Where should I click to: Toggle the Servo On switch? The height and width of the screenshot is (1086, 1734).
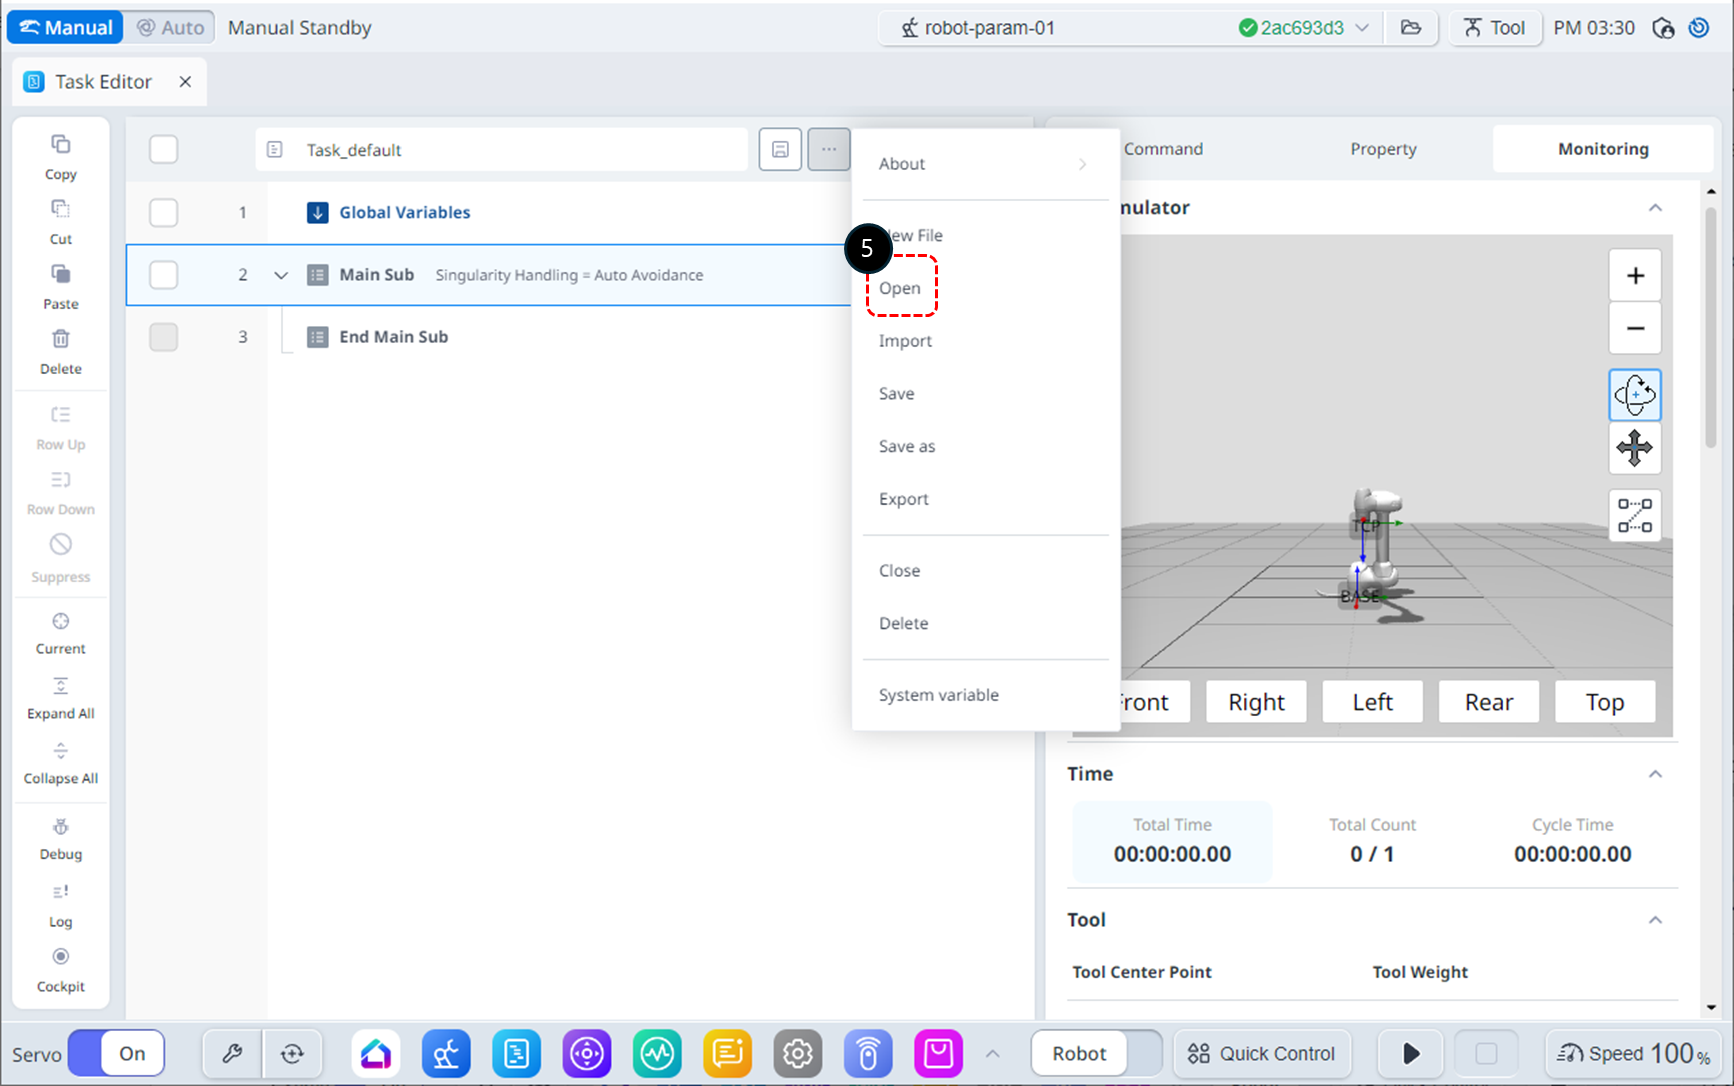tap(117, 1053)
